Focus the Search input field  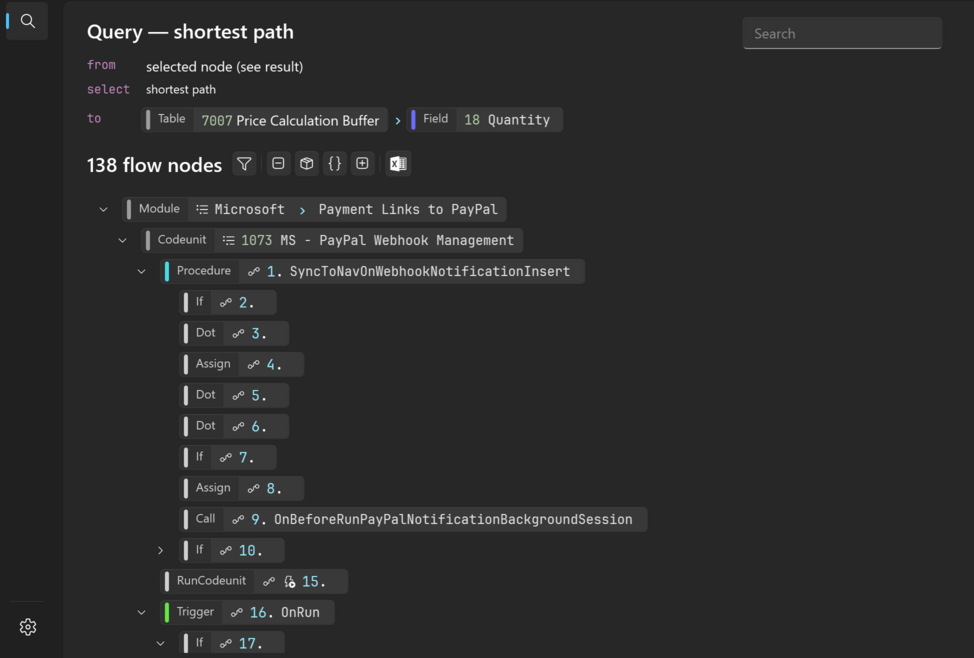point(842,34)
